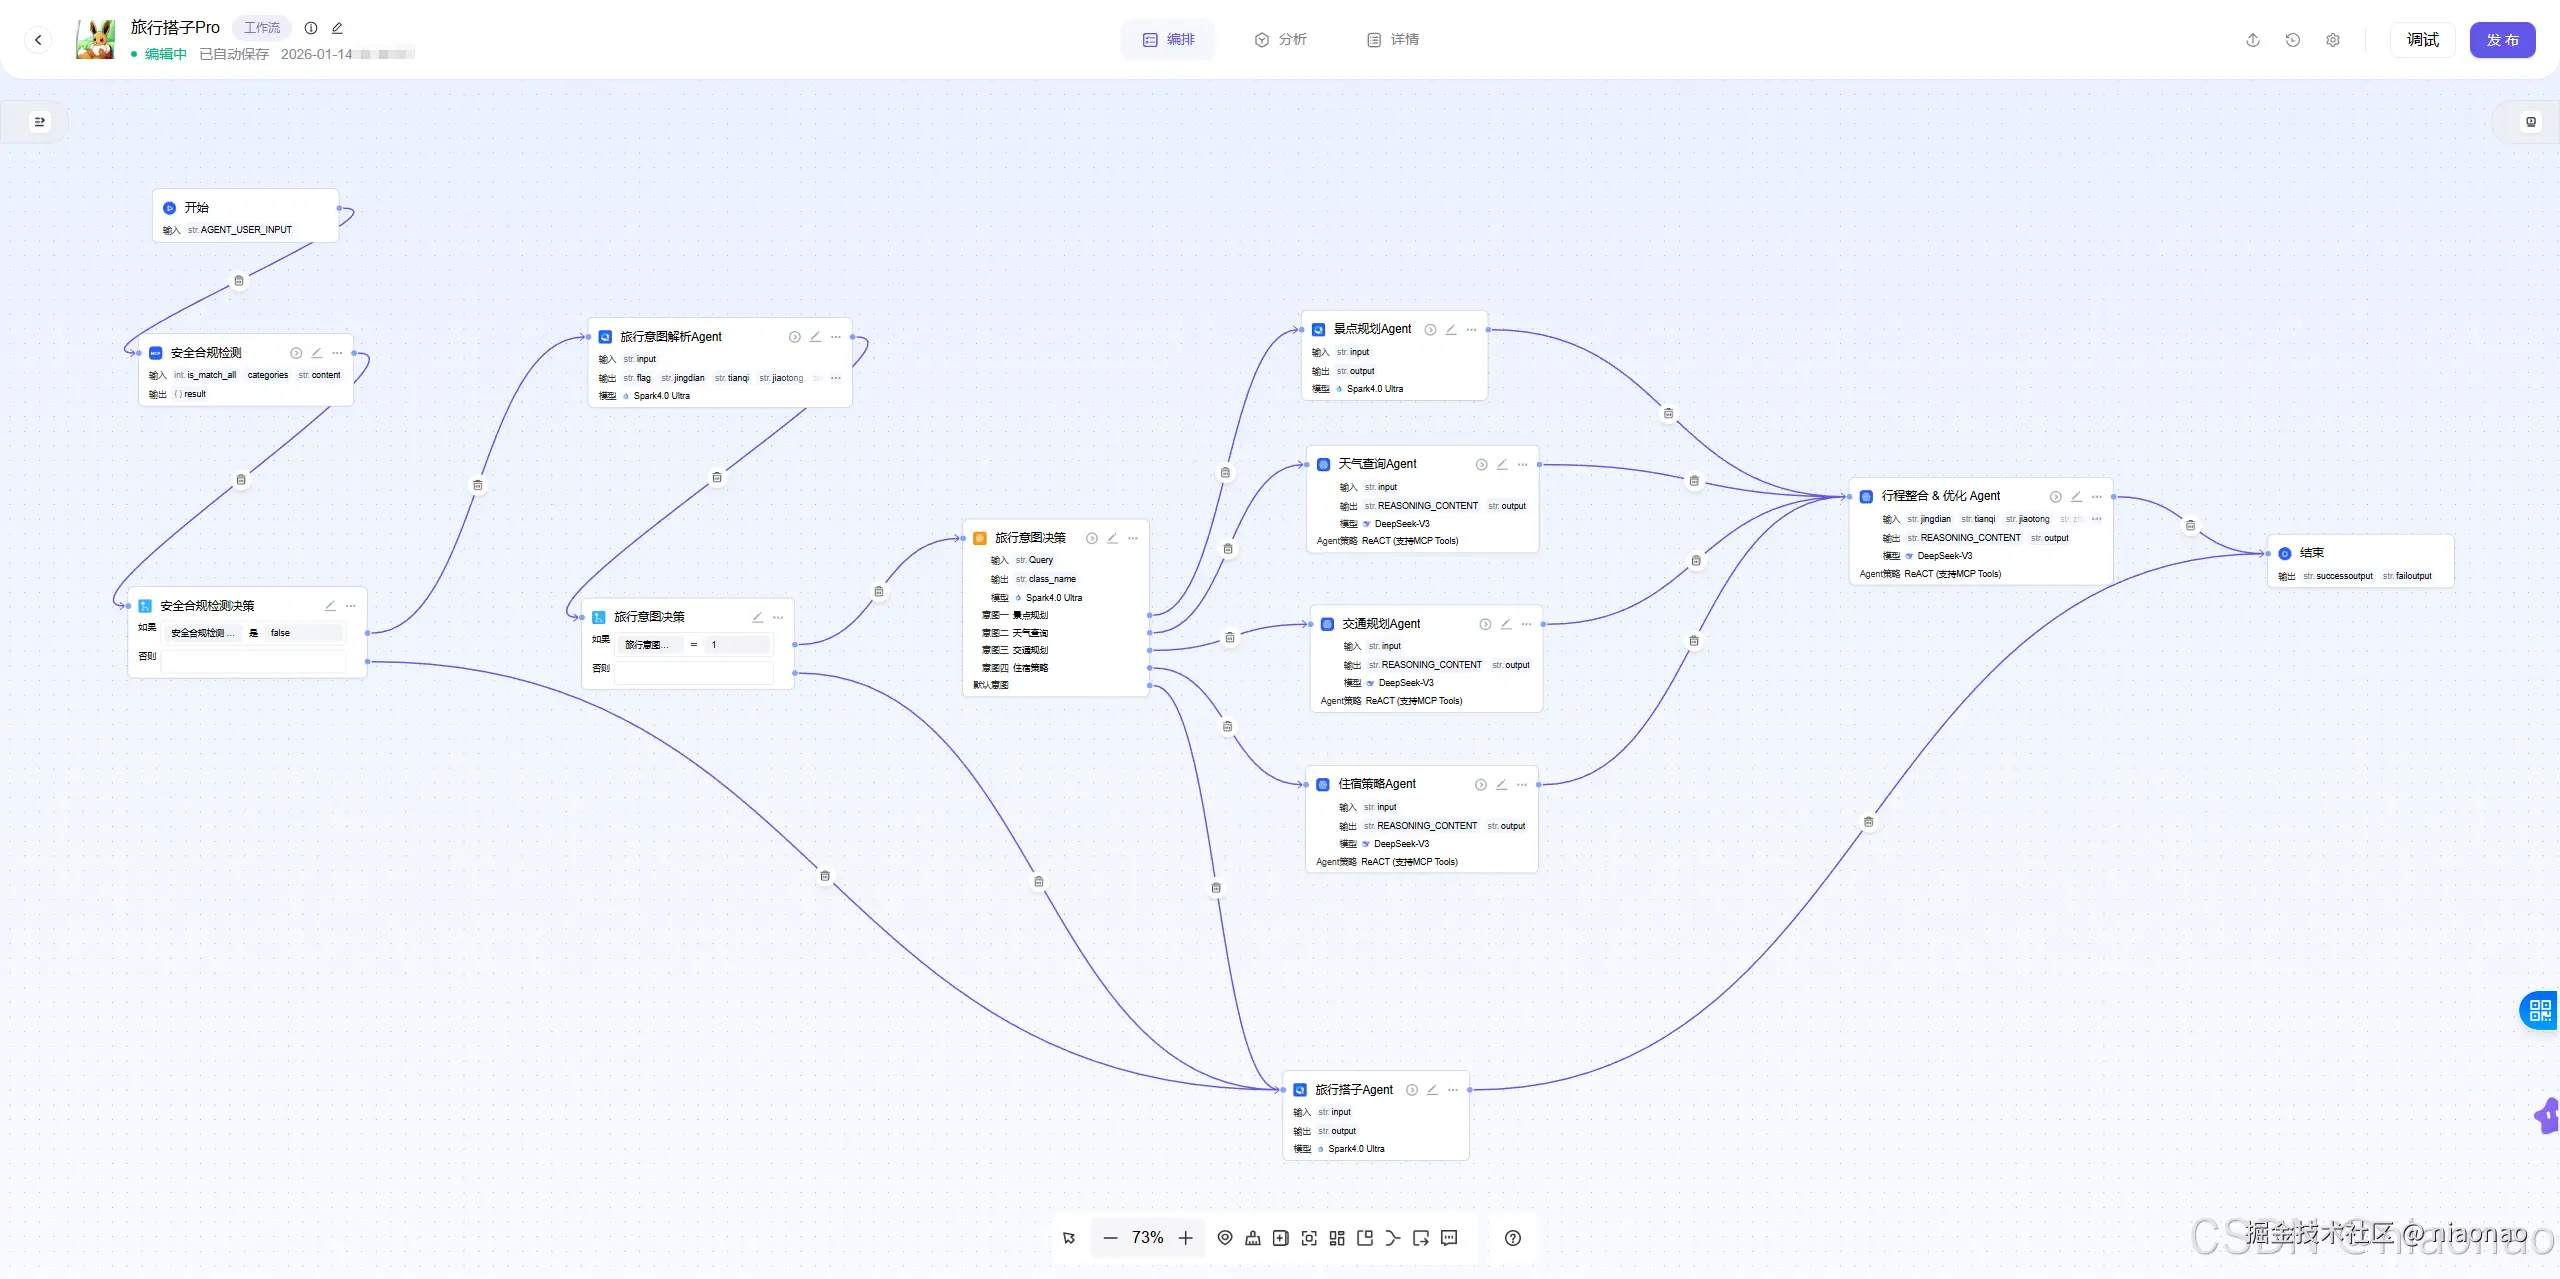Screen dimensions: 2560x1279
Task: Click the add node icon in bottom toolbar
Action: coord(1281,1238)
